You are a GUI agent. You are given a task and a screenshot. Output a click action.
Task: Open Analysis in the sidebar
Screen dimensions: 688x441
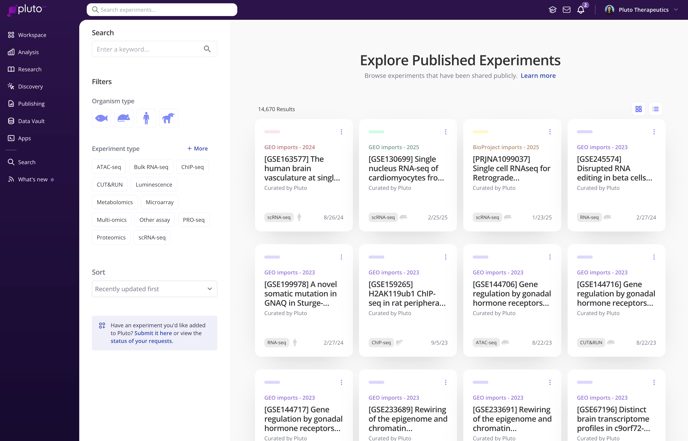coord(23,52)
